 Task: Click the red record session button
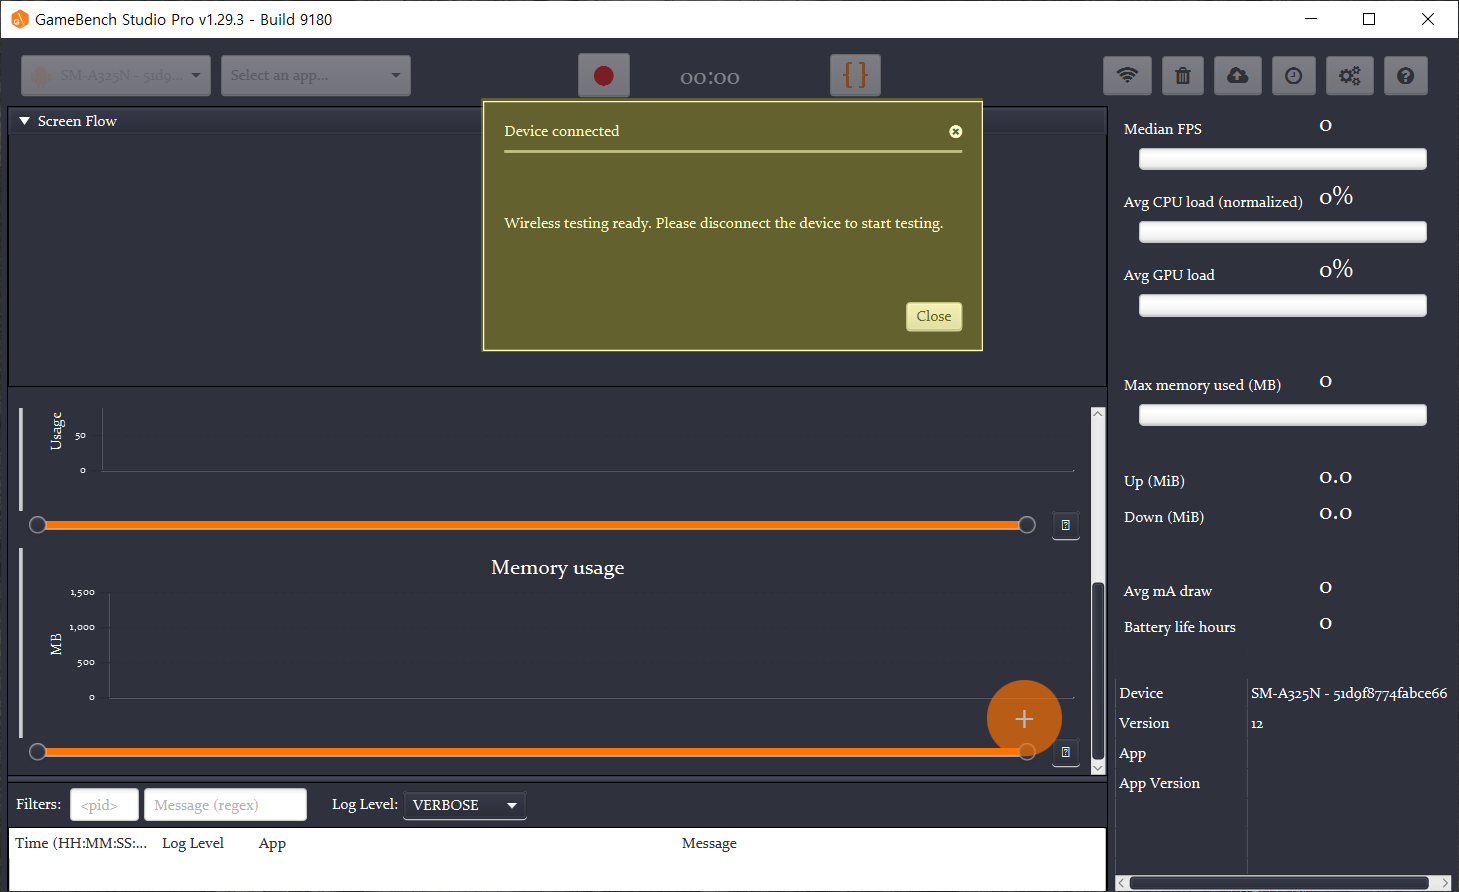click(604, 75)
